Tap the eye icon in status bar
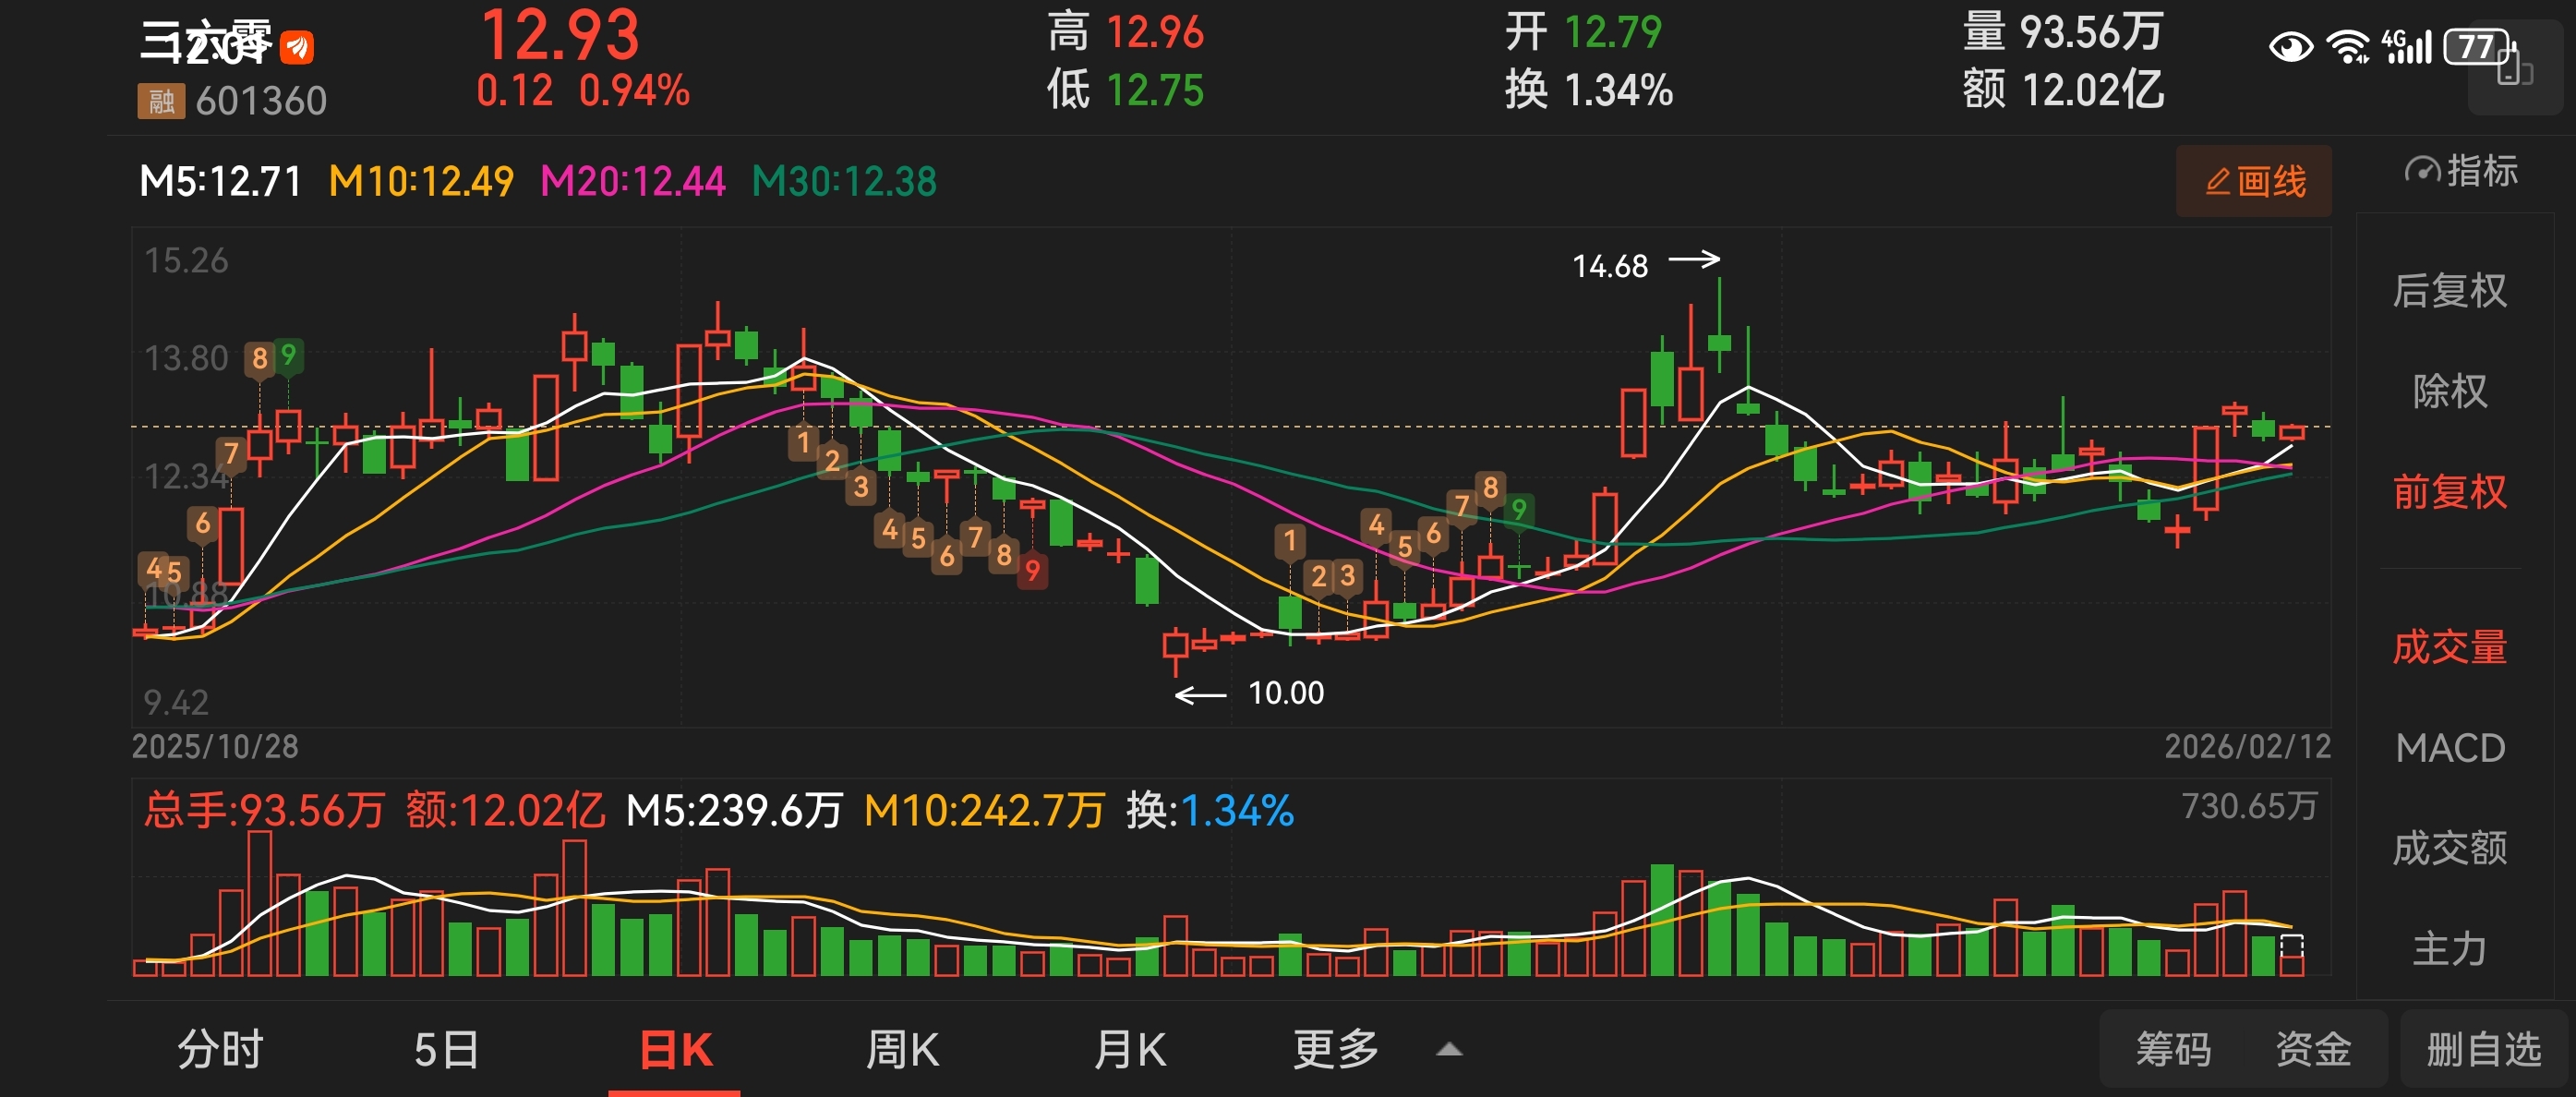Image resolution: width=2576 pixels, height=1097 pixels. click(2290, 47)
